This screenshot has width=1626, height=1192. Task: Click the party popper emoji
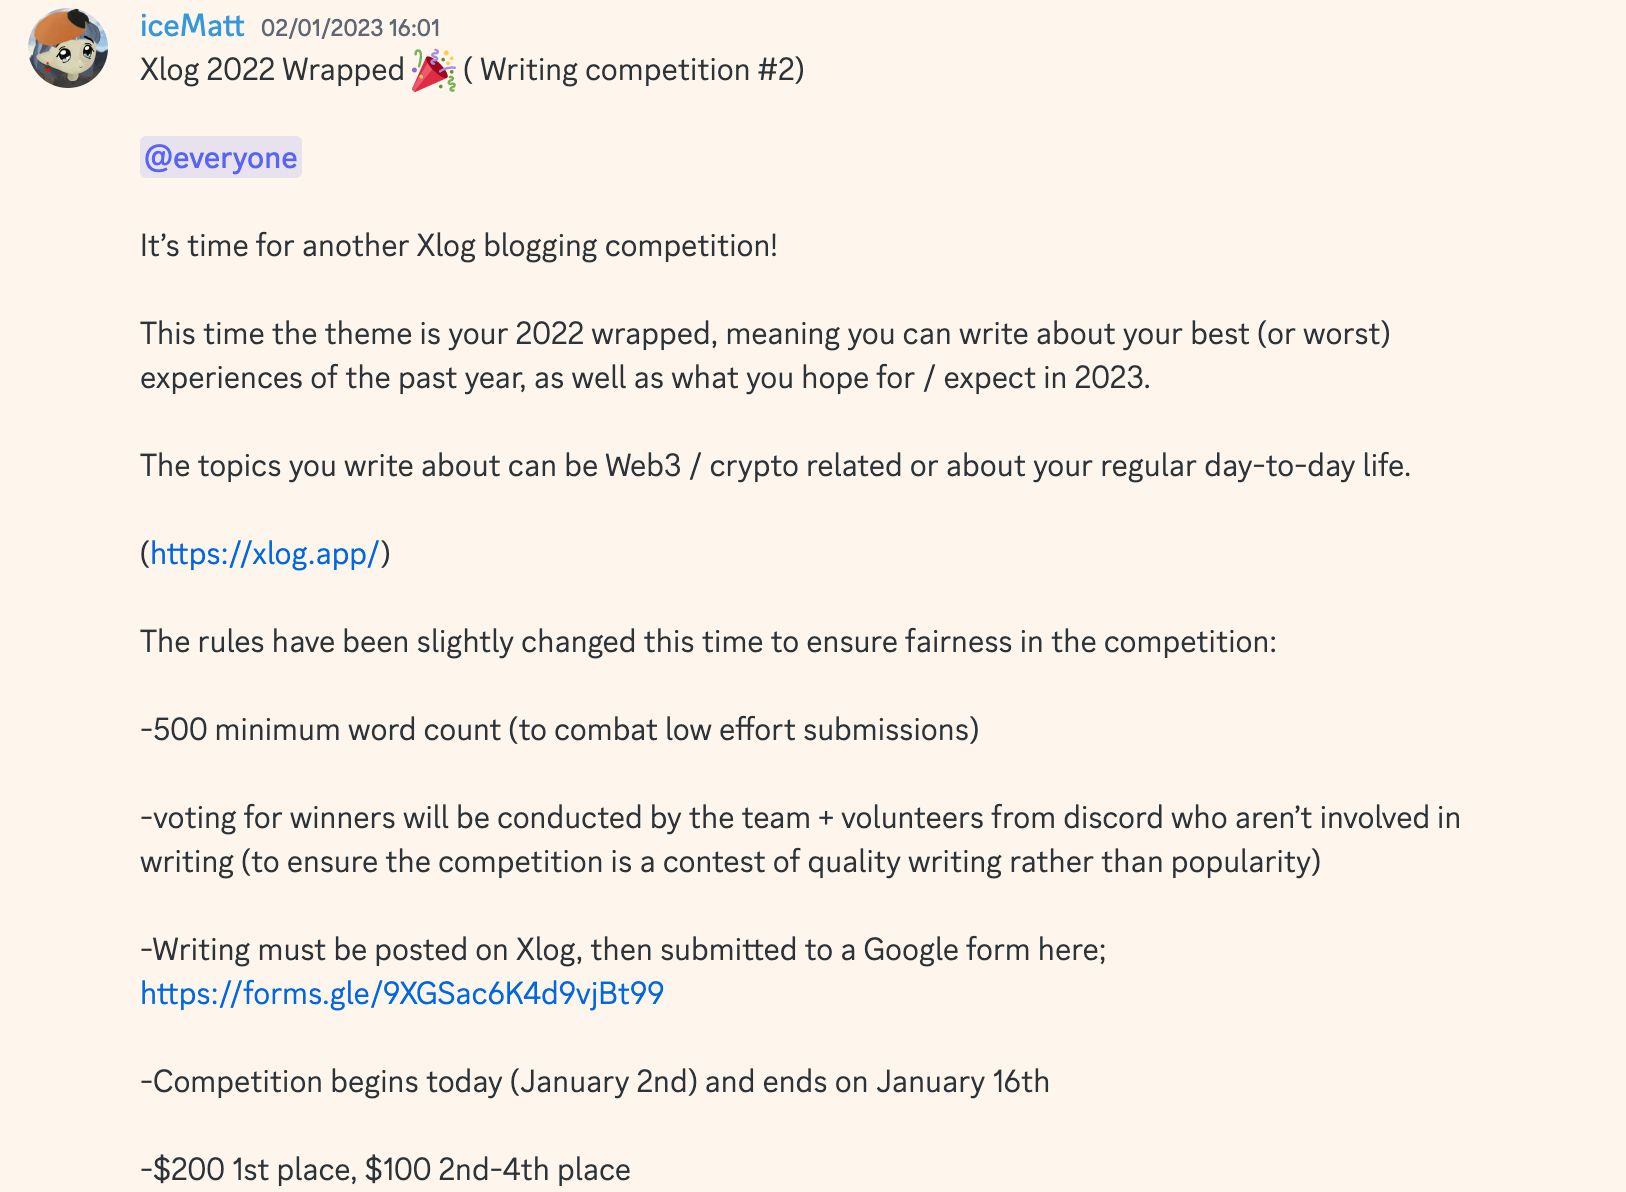(434, 70)
